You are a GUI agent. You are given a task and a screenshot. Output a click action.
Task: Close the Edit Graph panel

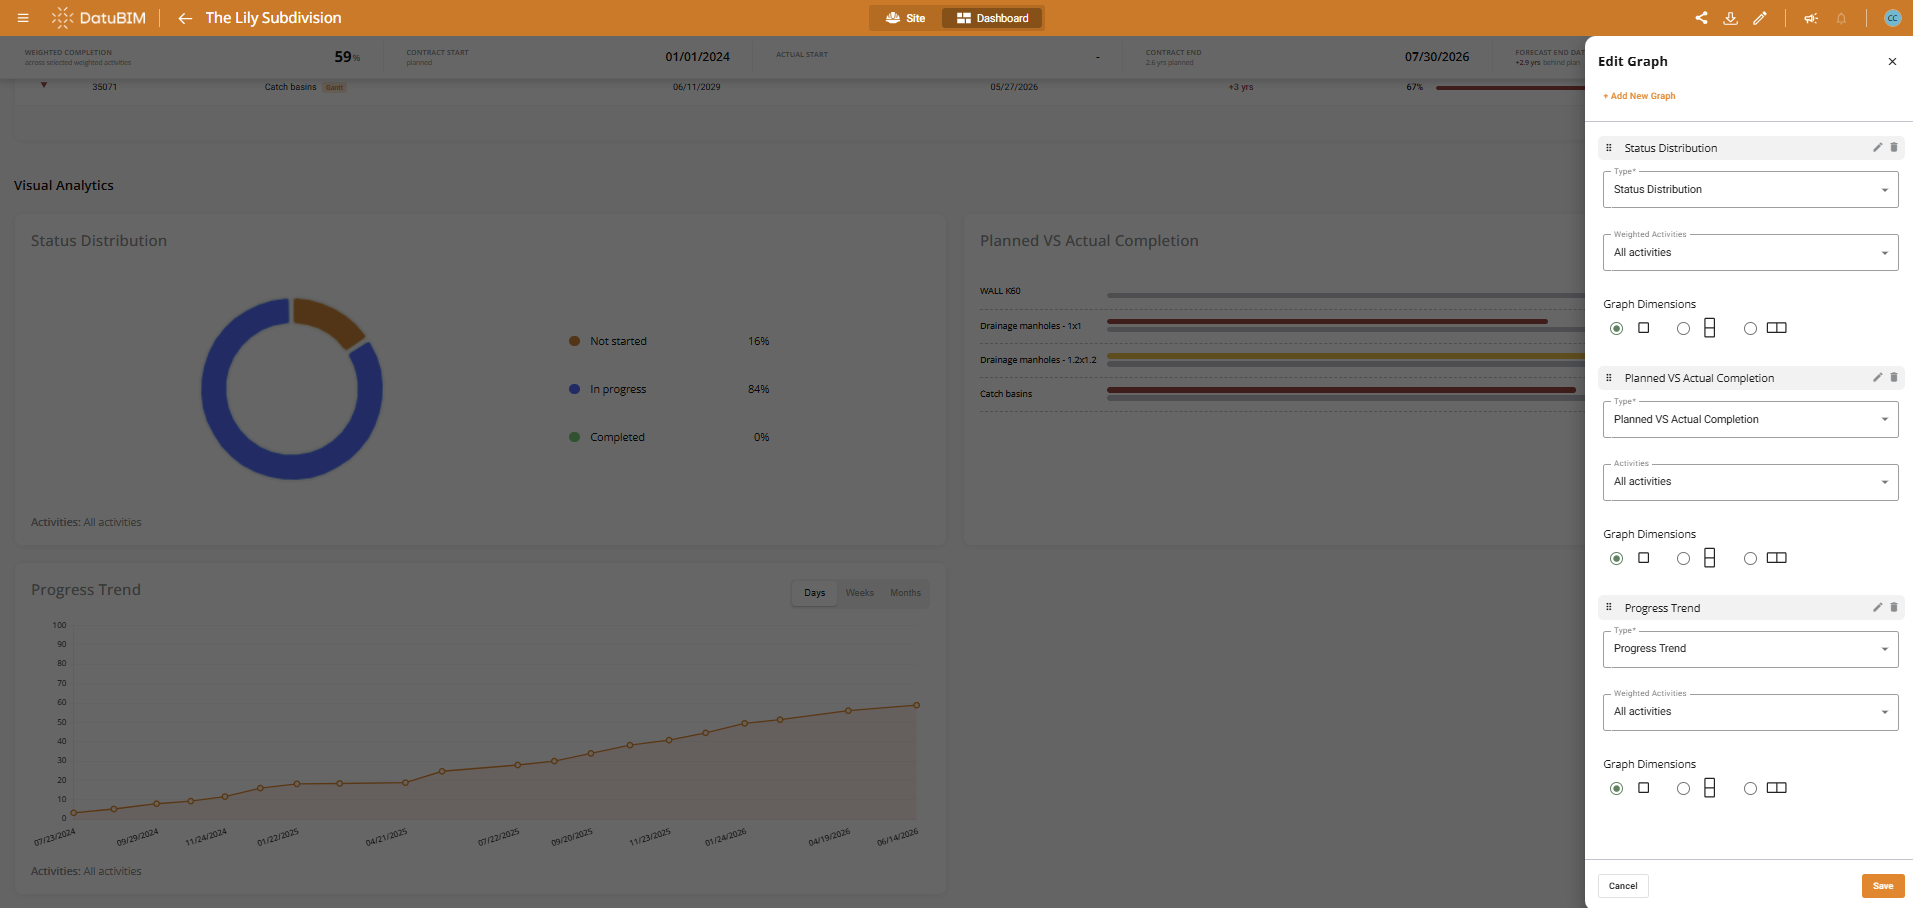[1892, 62]
